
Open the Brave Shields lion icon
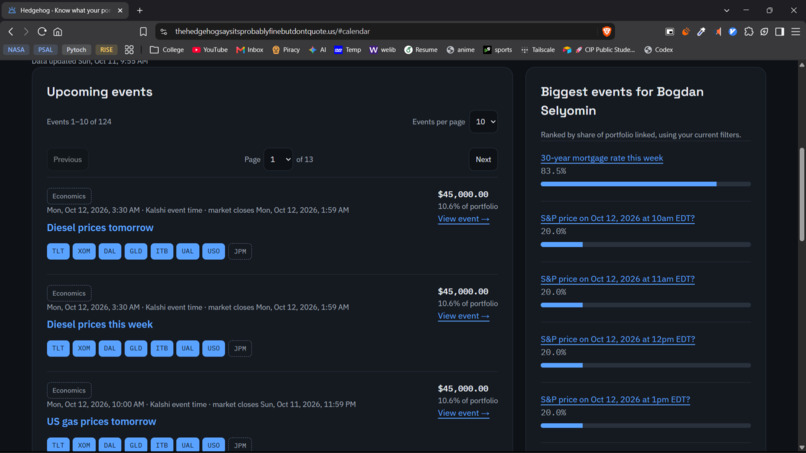click(x=607, y=31)
